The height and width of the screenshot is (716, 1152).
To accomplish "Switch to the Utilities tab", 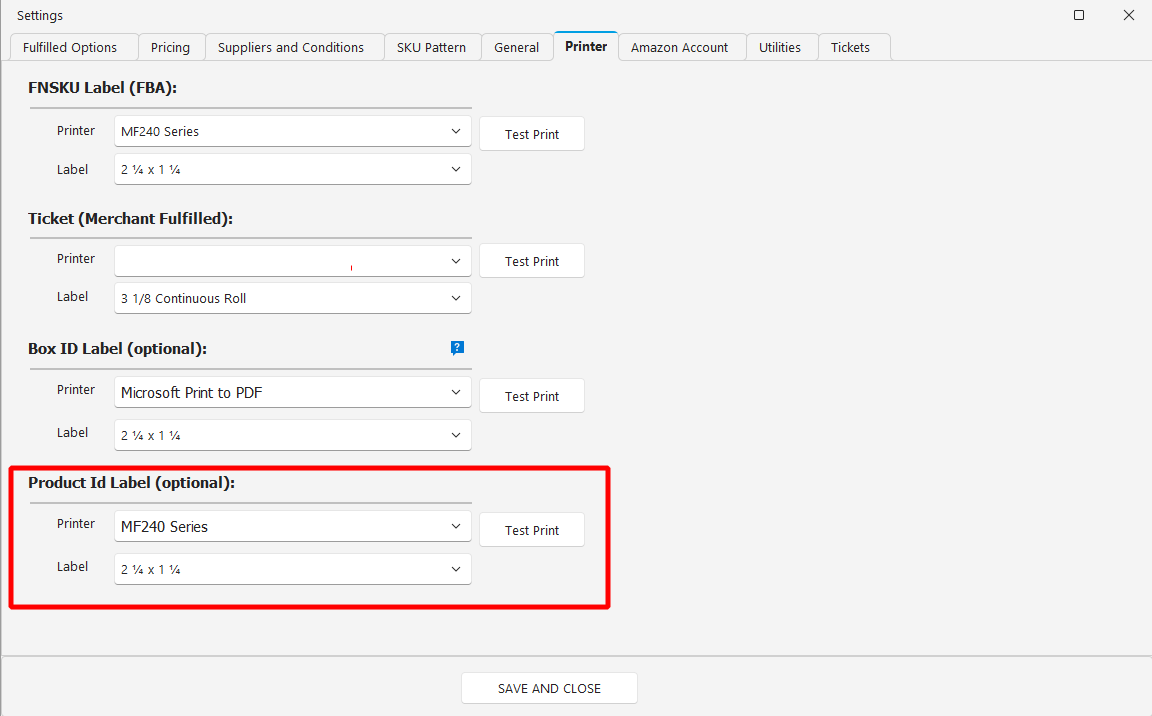I will point(782,47).
